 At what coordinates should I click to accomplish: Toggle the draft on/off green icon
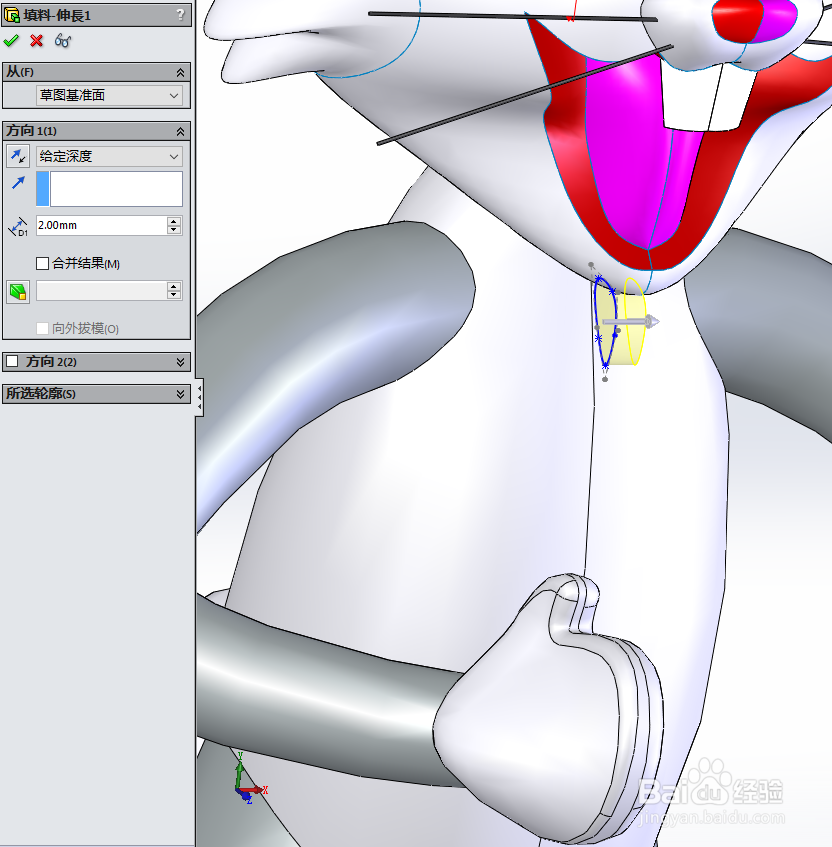click(18, 292)
